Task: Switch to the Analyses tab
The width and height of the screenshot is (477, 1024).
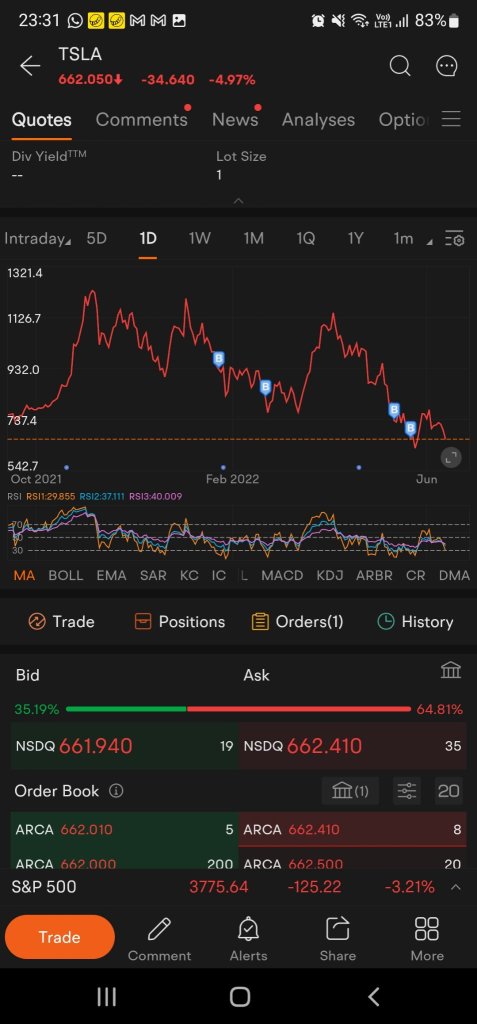Action: pos(318,120)
